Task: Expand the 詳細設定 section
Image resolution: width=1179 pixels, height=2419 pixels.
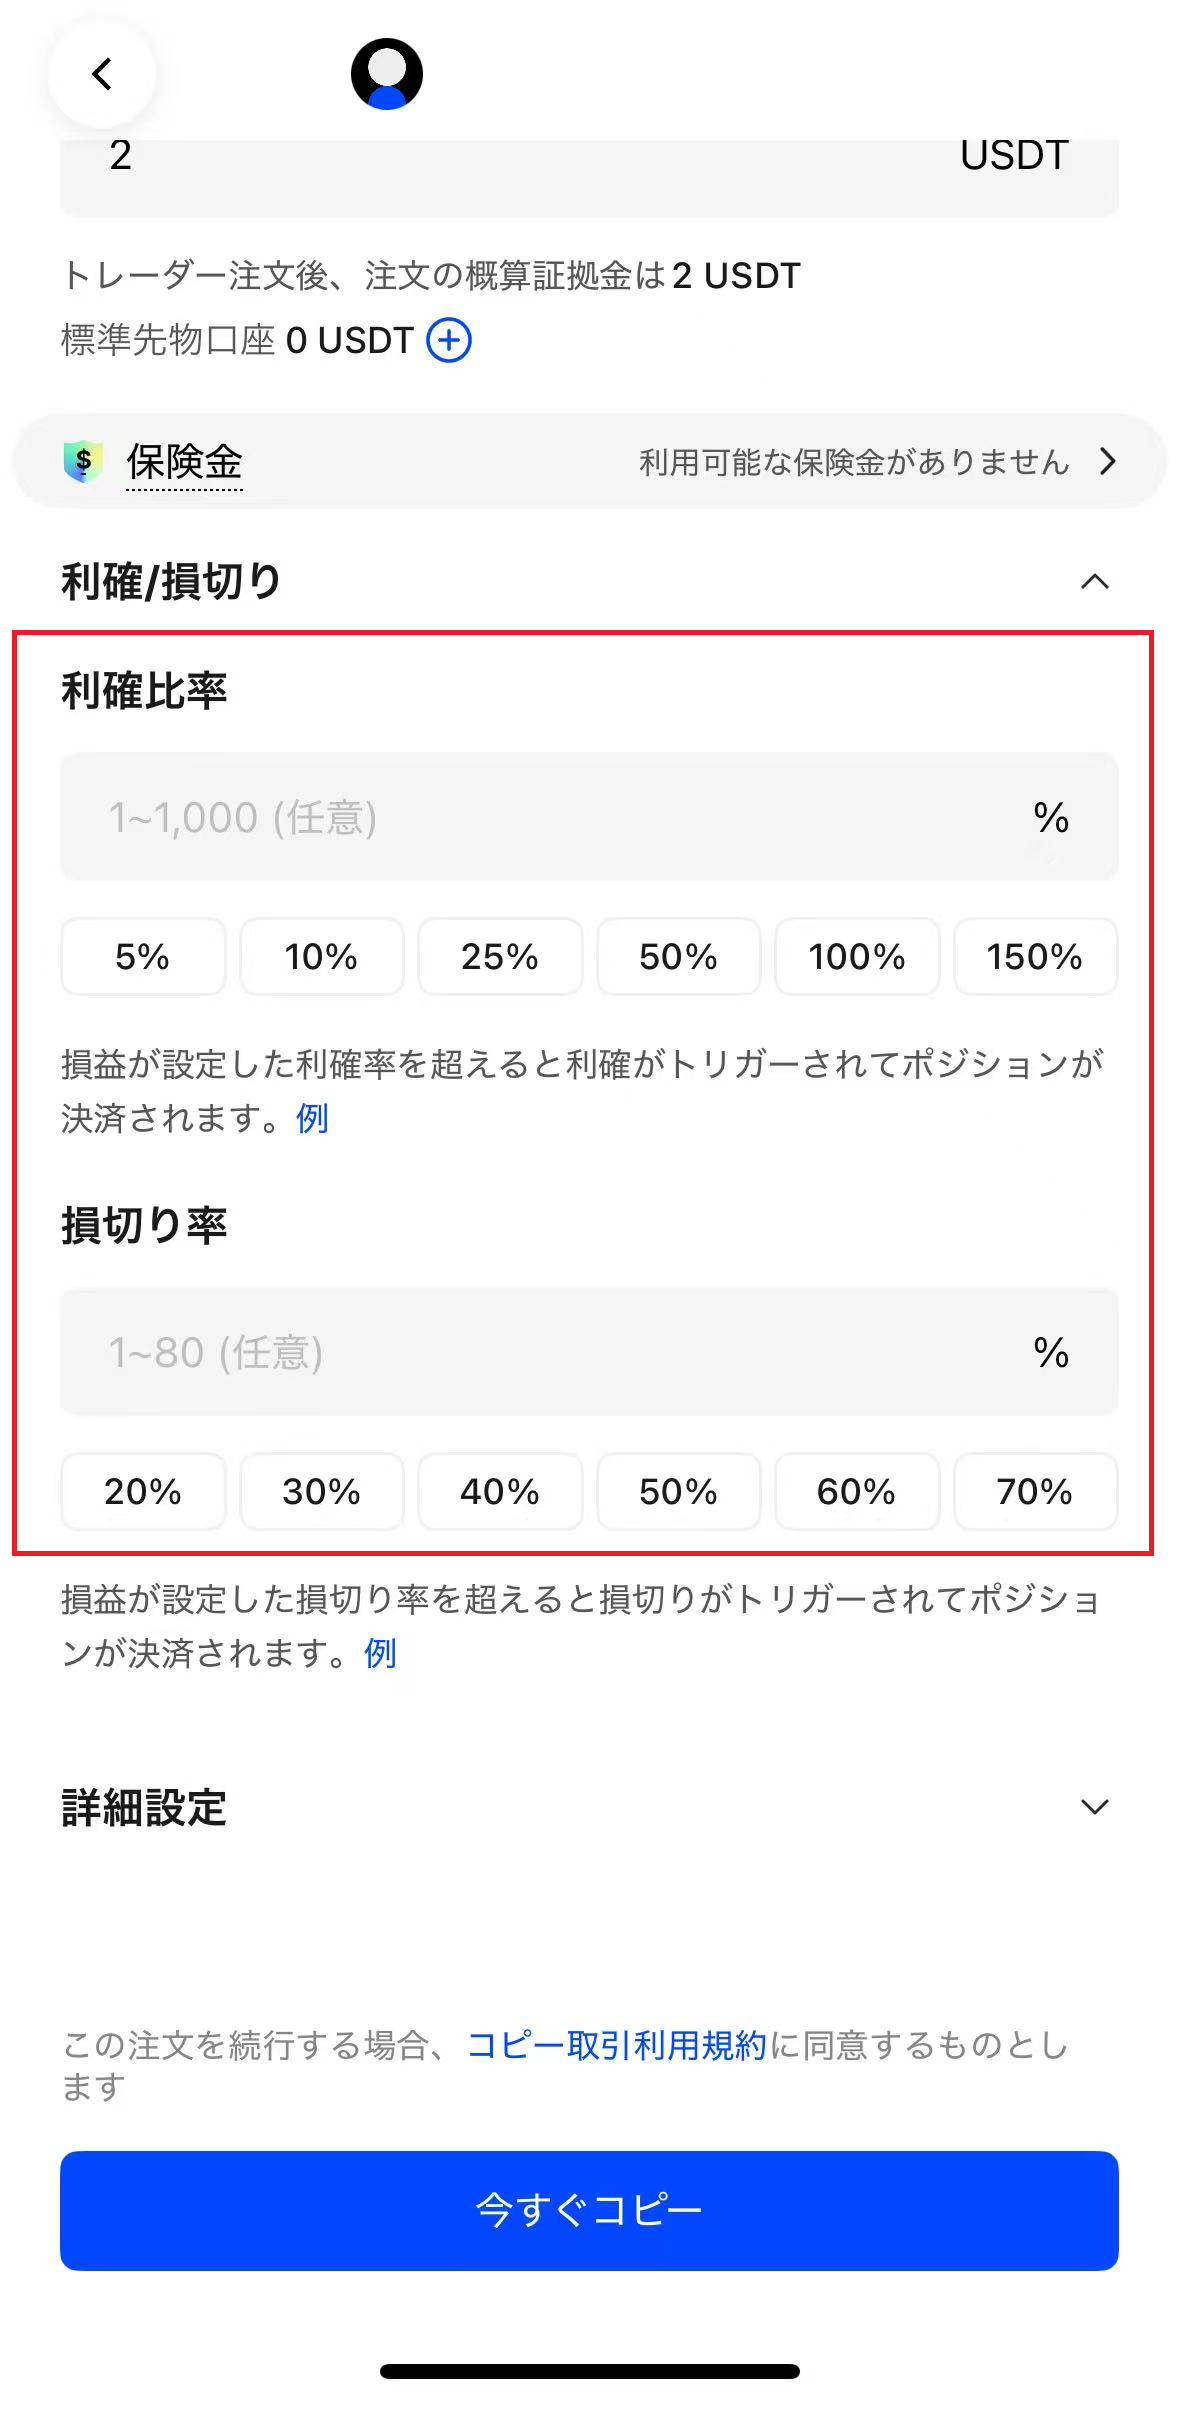Action: pos(1095,1807)
